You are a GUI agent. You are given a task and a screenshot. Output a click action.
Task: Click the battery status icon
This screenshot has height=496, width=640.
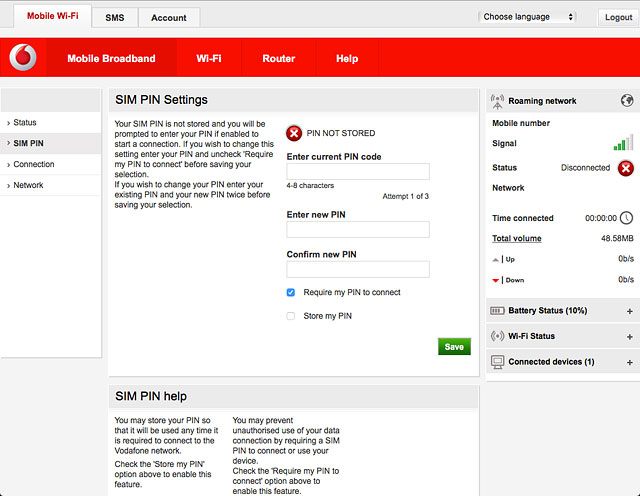(x=497, y=311)
